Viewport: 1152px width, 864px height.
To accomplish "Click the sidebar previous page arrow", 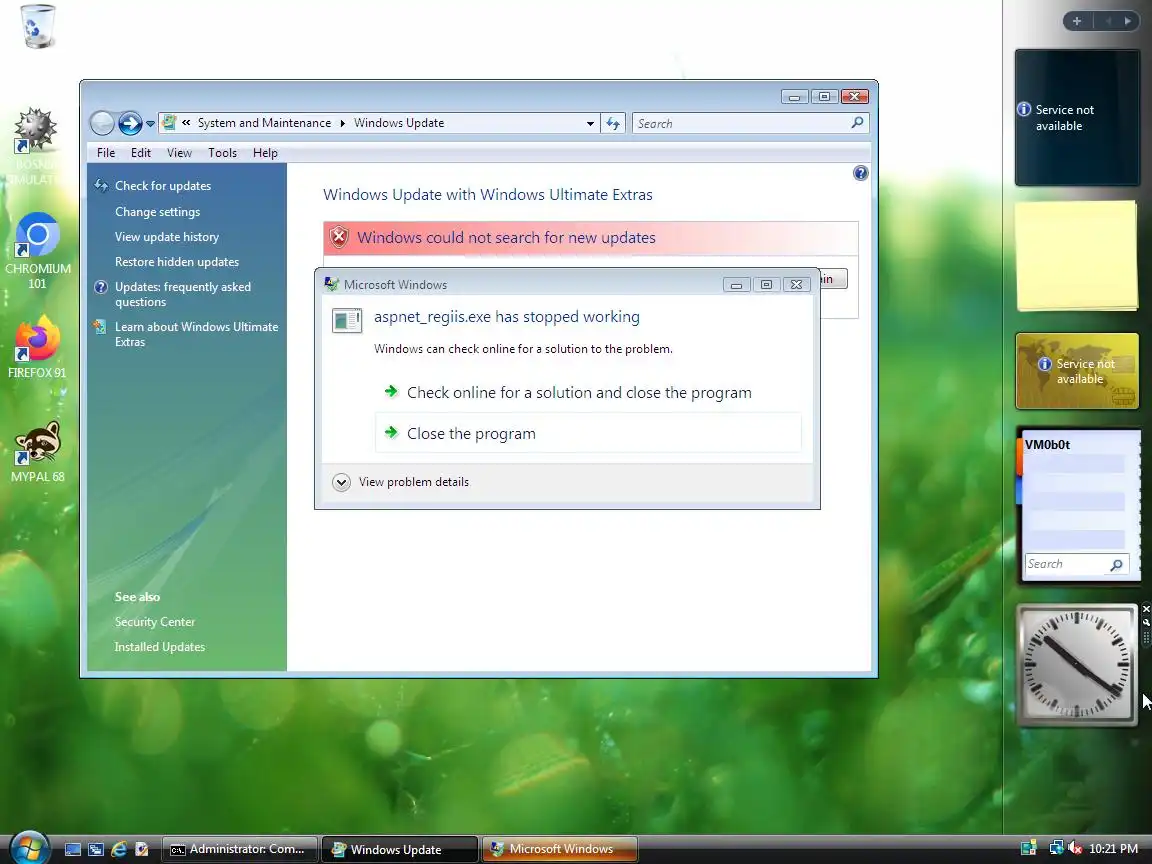I will click(x=1108, y=21).
